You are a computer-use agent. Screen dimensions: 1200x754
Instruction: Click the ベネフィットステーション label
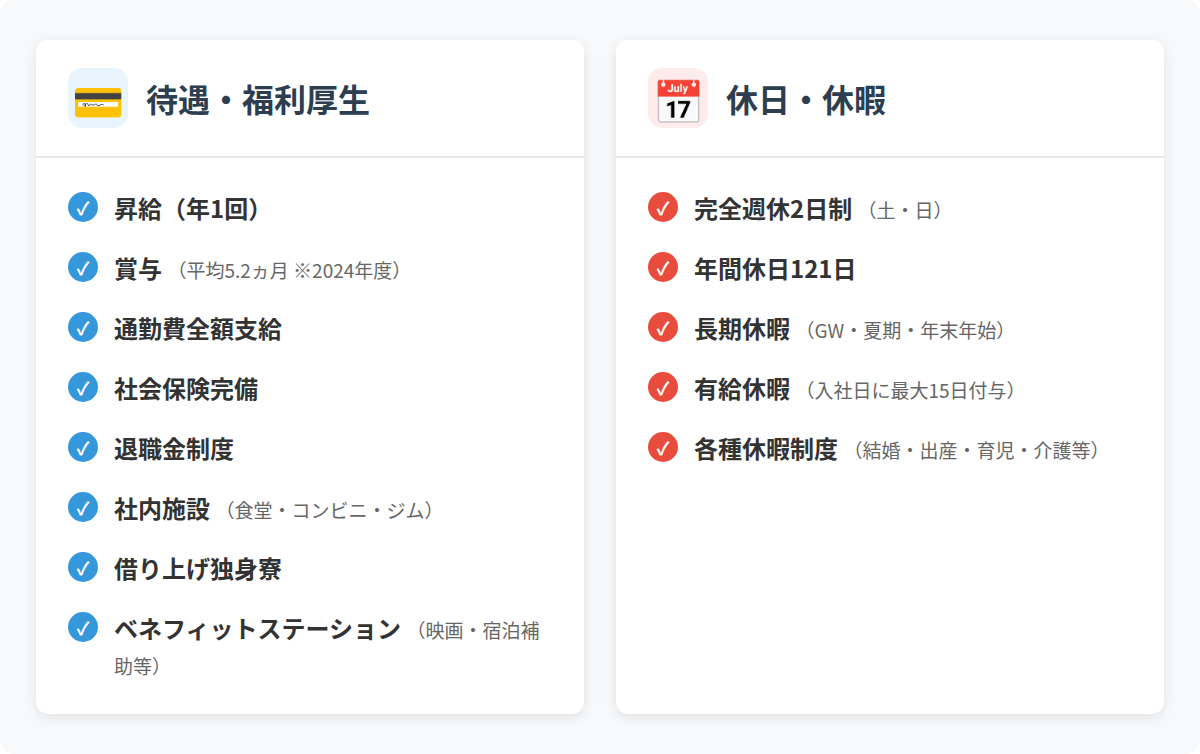coord(257,630)
